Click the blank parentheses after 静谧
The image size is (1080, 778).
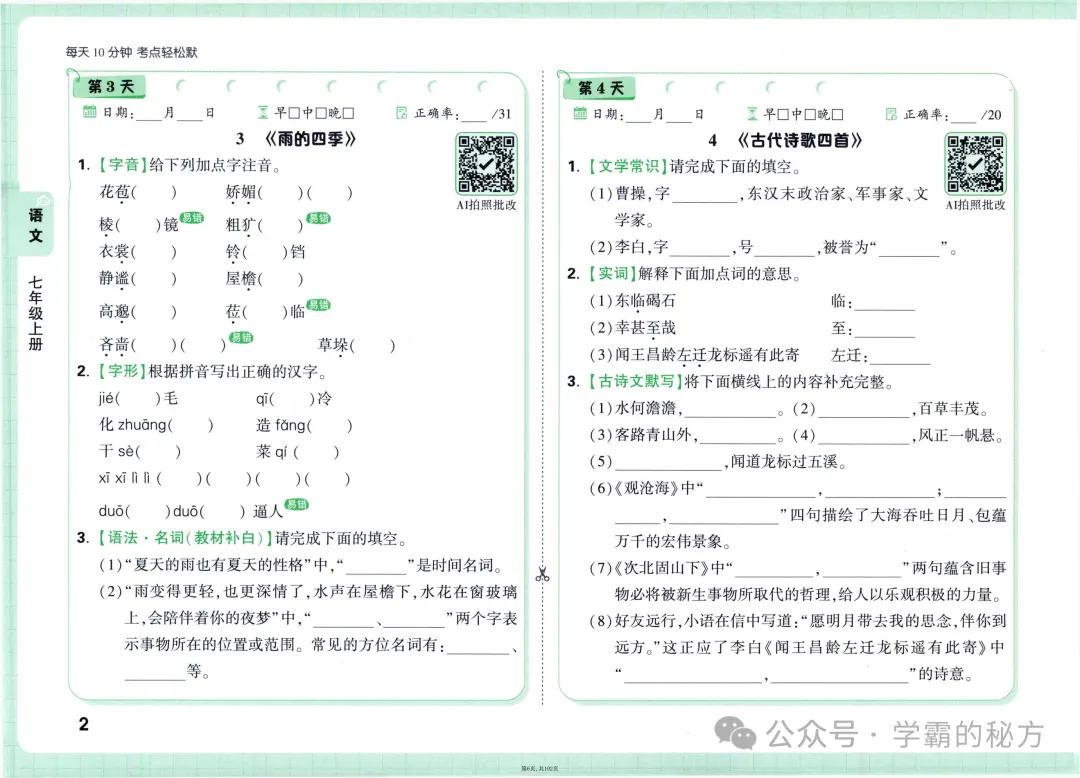tap(154, 279)
